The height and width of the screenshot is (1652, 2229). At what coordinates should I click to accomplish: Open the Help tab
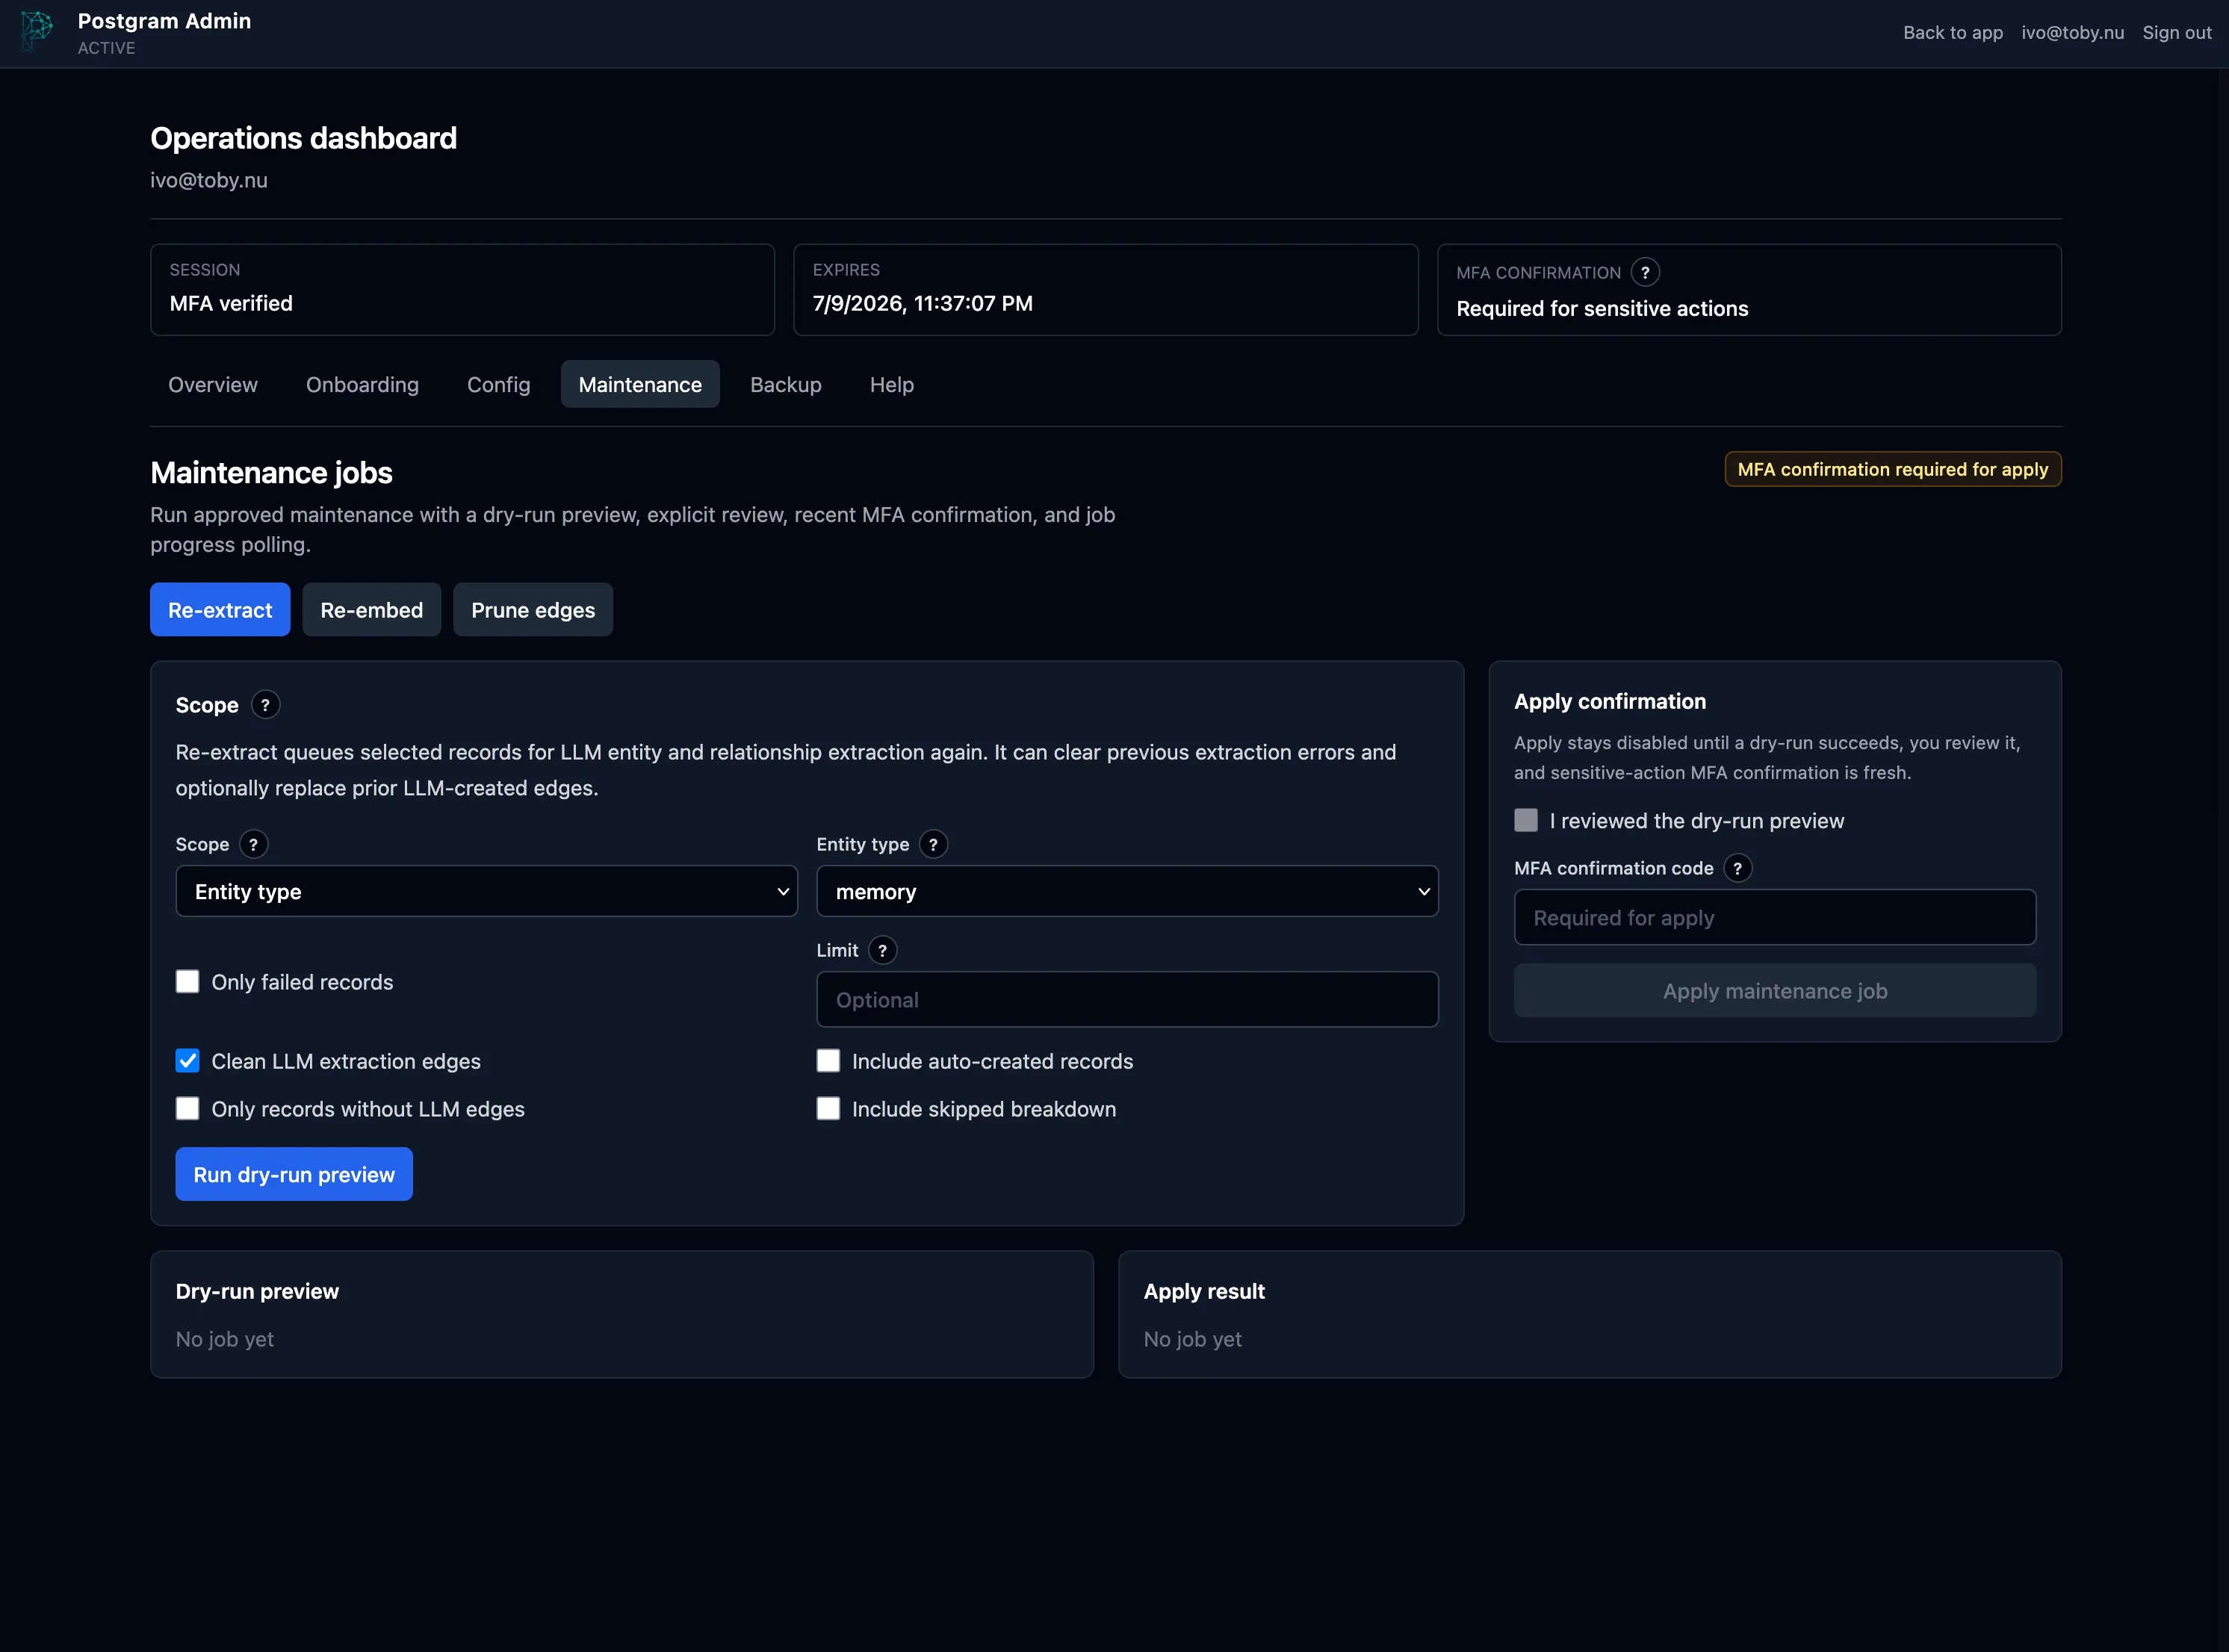(892, 385)
